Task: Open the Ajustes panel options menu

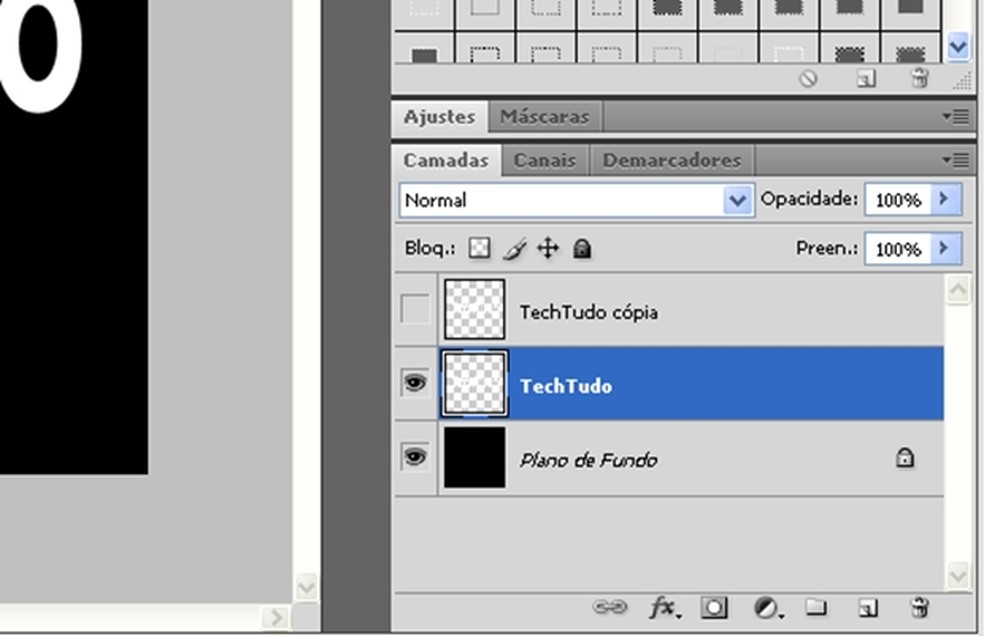Action: coord(956,117)
